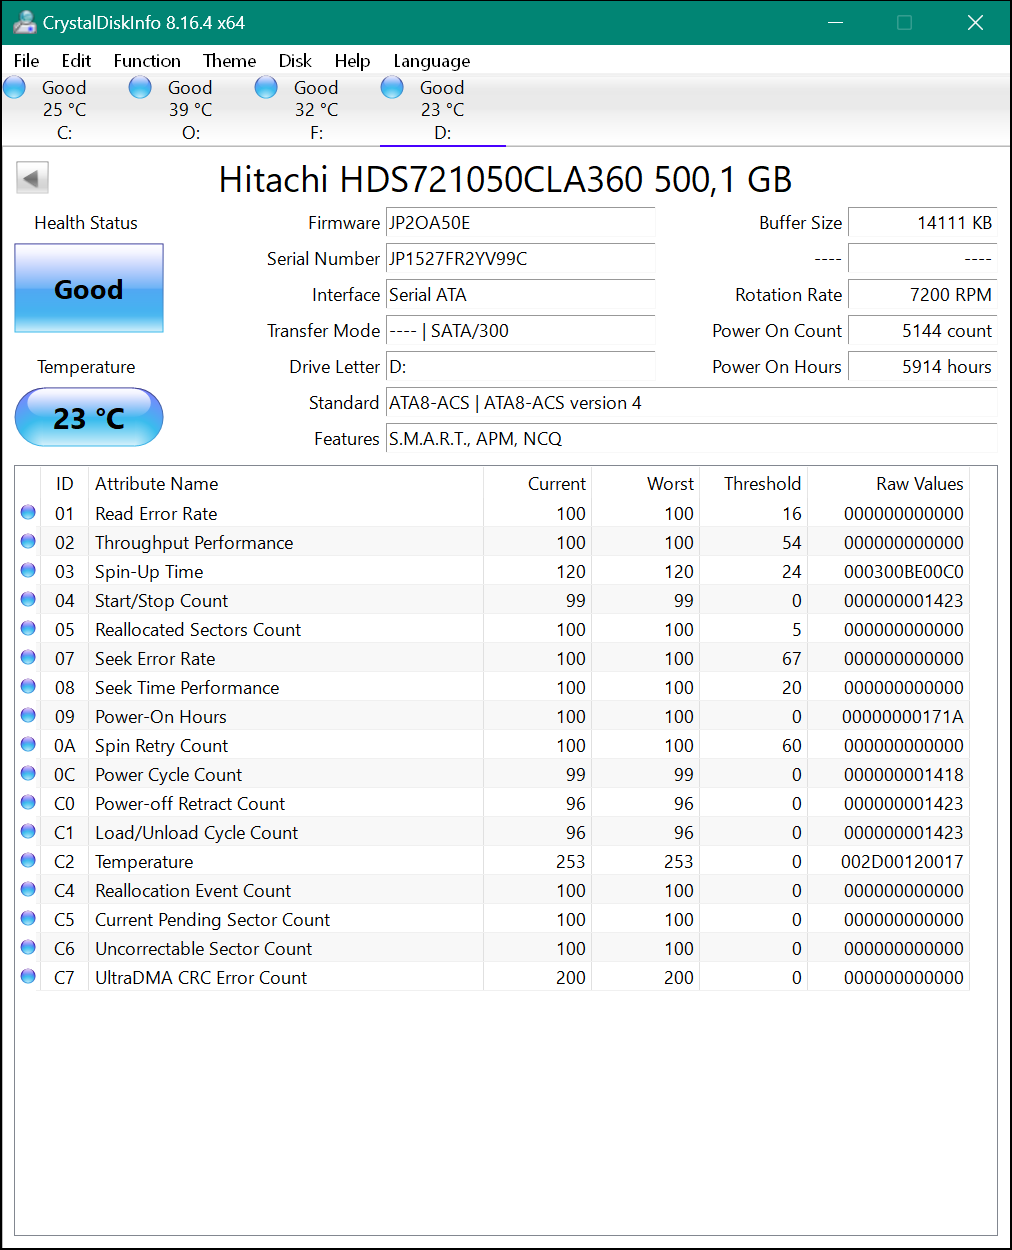This screenshot has width=1012, height=1250.
Task: Open the File menu
Action: (x=27, y=61)
